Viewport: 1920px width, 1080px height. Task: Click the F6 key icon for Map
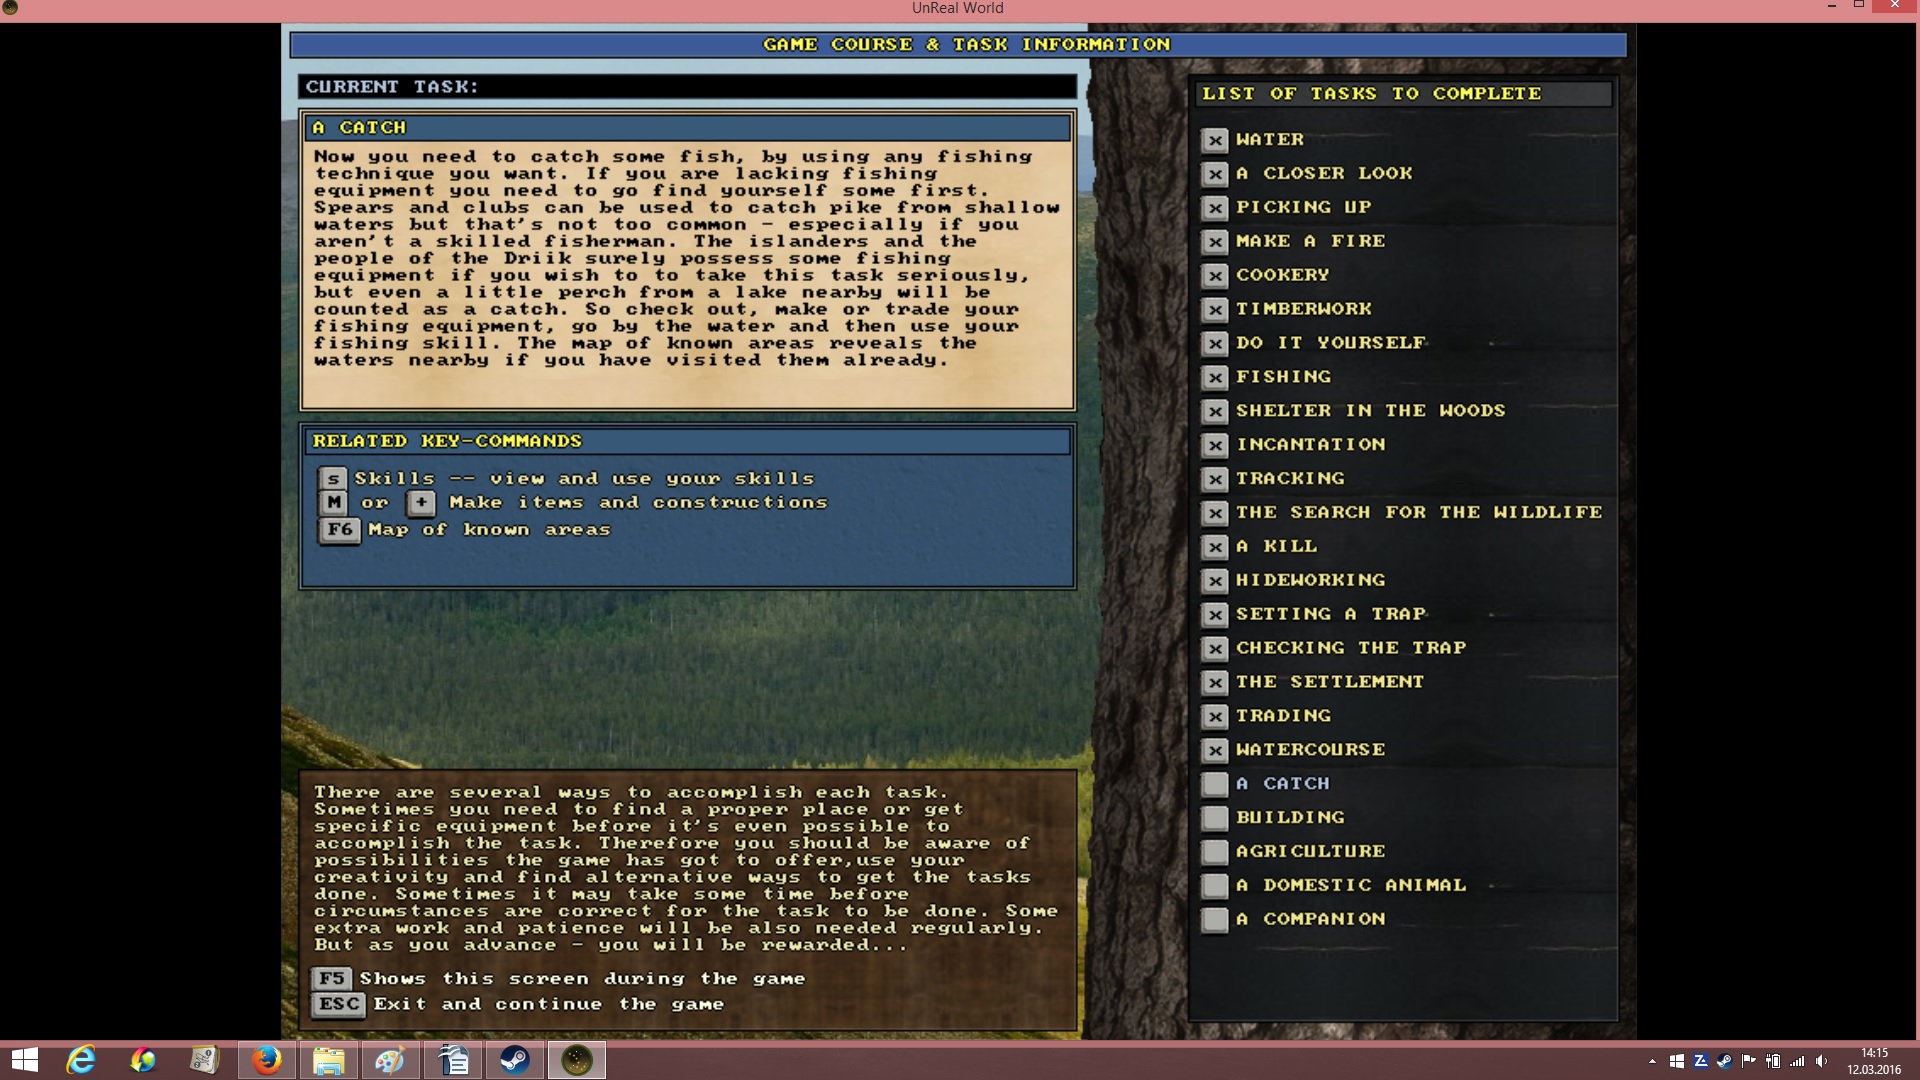340,530
